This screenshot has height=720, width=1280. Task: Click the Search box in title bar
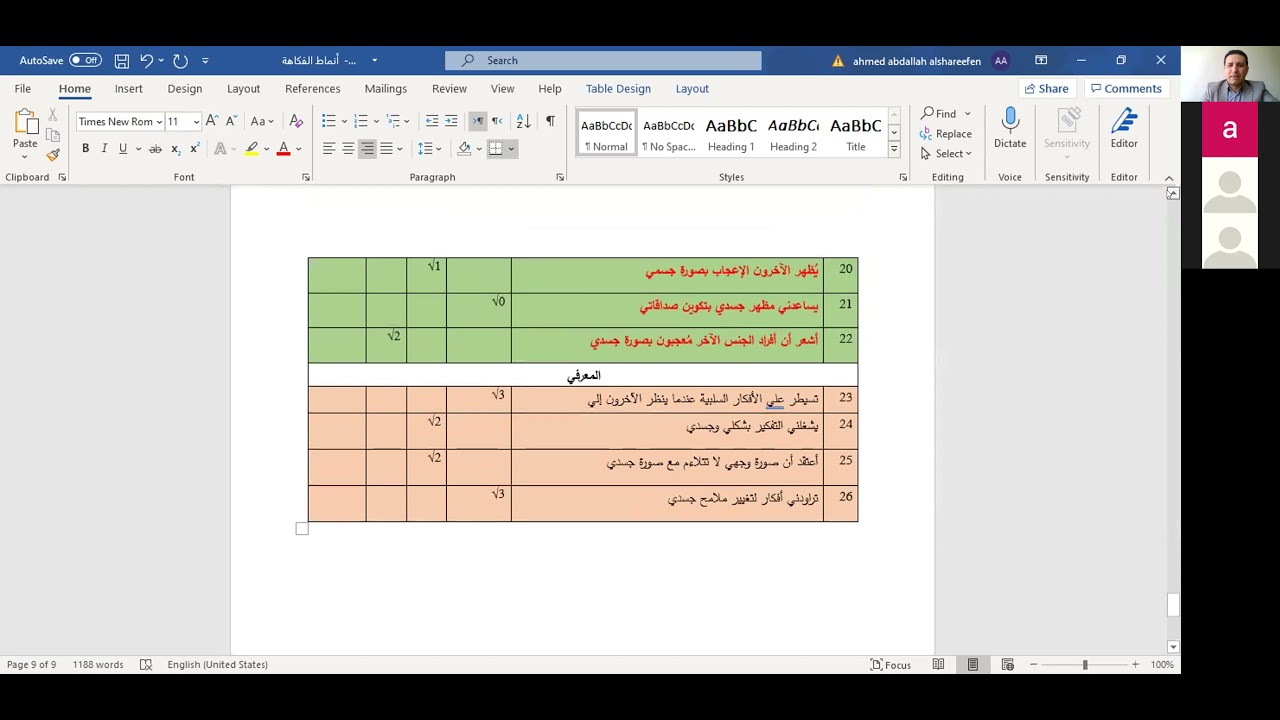[603, 60]
